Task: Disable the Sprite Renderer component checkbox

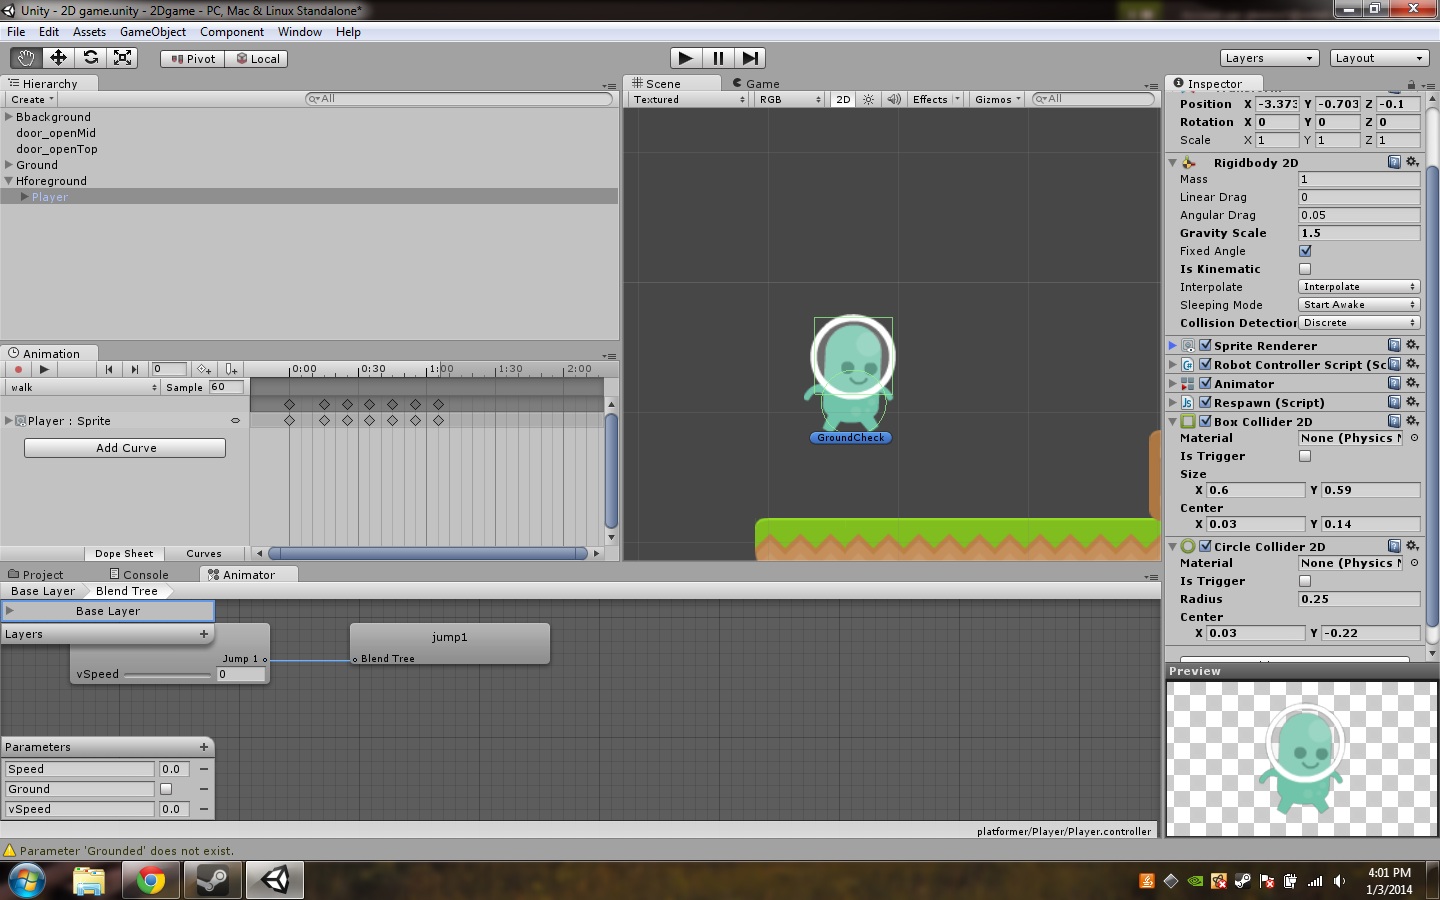Action: pos(1205,345)
